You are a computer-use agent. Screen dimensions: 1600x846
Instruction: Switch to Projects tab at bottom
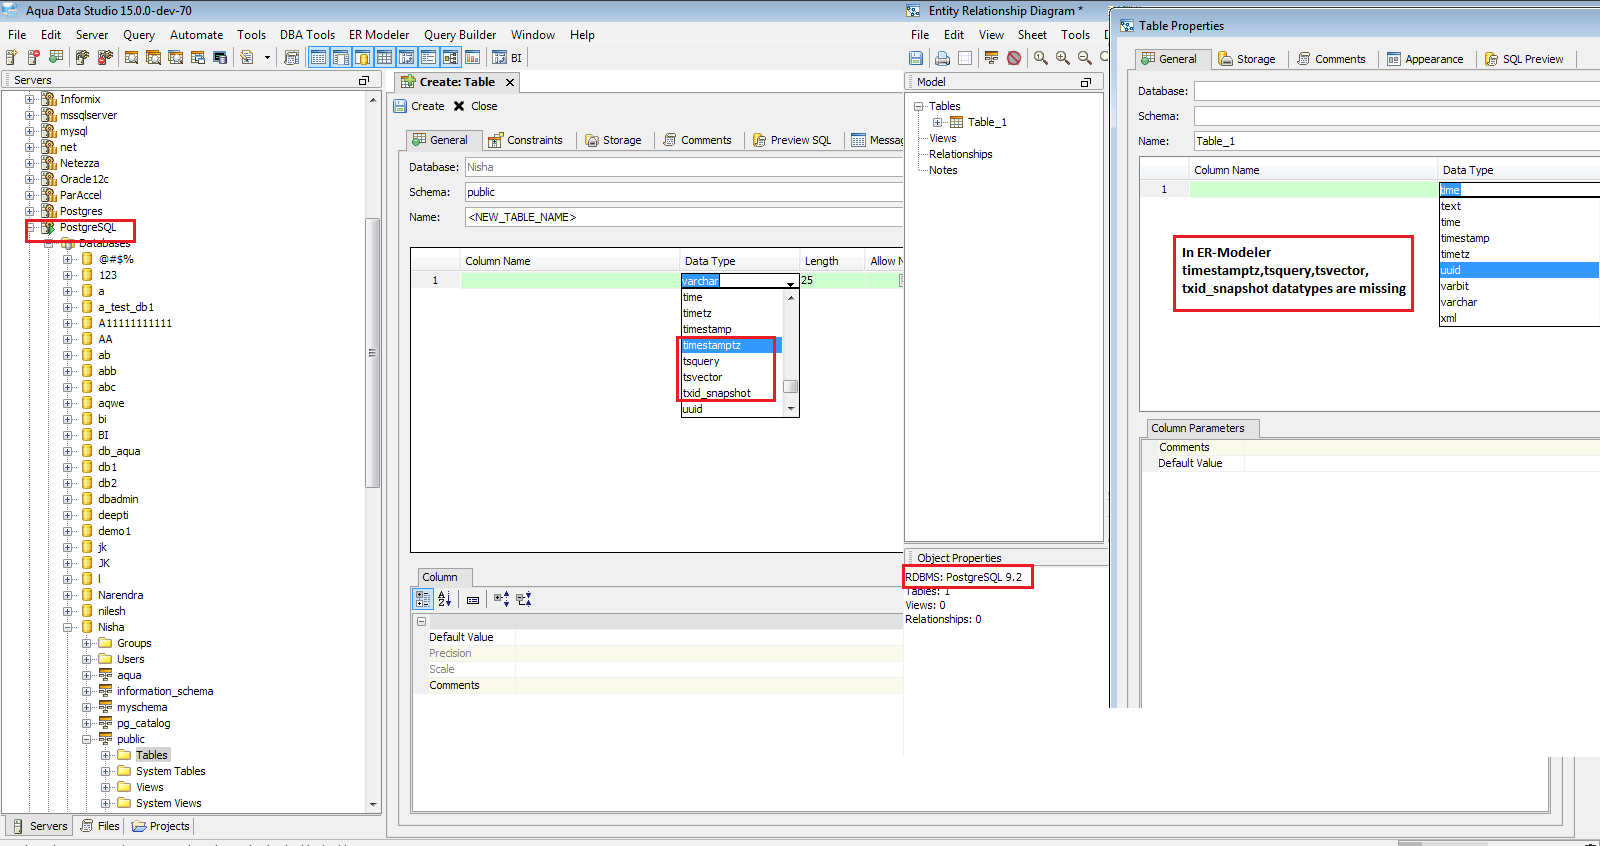(x=160, y=826)
